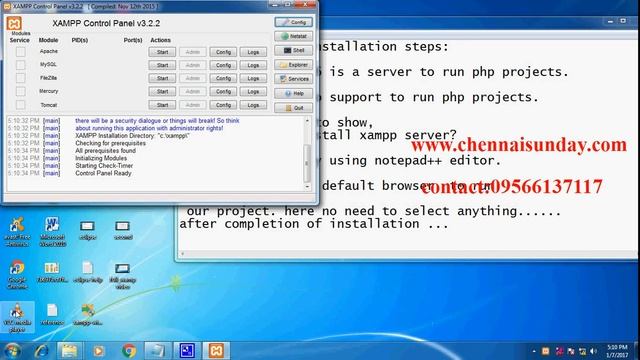This screenshot has width=640, height=360.
Task: Click XAMPP log scrollbar up arrow
Action: (x=307, y=121)
